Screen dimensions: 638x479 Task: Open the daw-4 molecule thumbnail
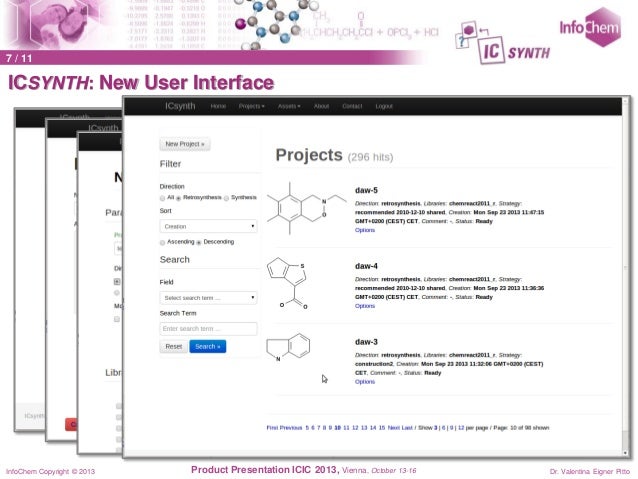(x=288, y=283)
